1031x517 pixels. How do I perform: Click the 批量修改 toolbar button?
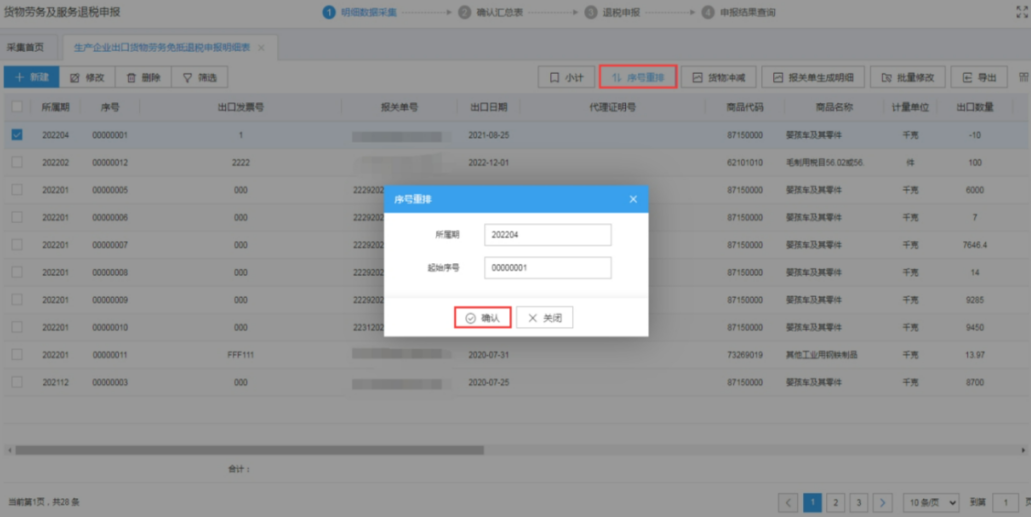pyautogui.click(x=907, y=77)
